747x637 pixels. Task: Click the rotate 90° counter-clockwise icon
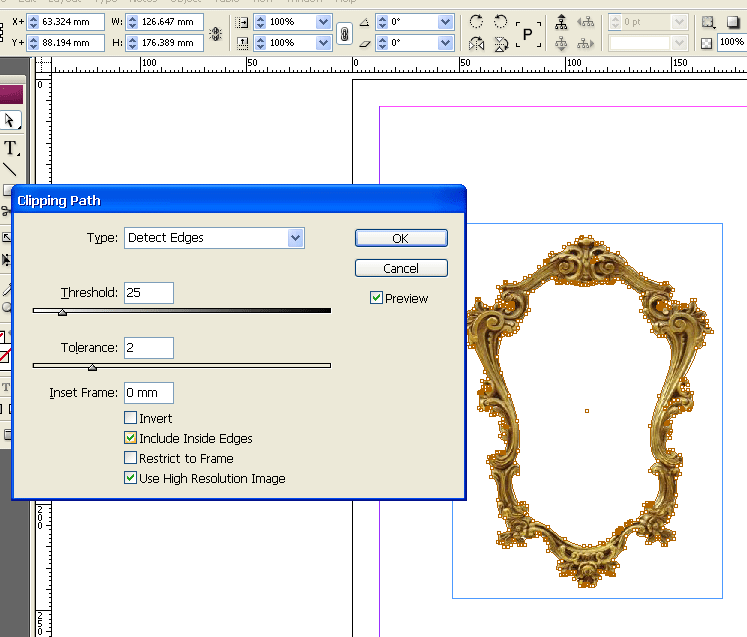click(x=500, y=22)
